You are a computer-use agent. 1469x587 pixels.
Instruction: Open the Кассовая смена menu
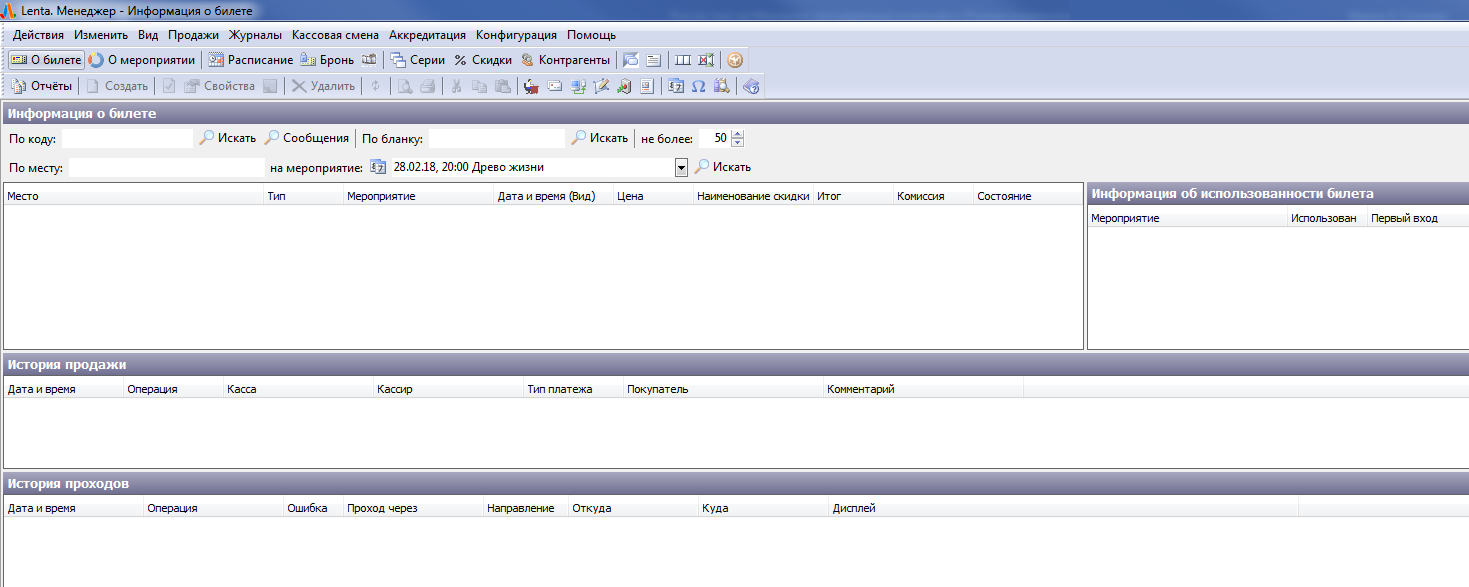(335, 35)
